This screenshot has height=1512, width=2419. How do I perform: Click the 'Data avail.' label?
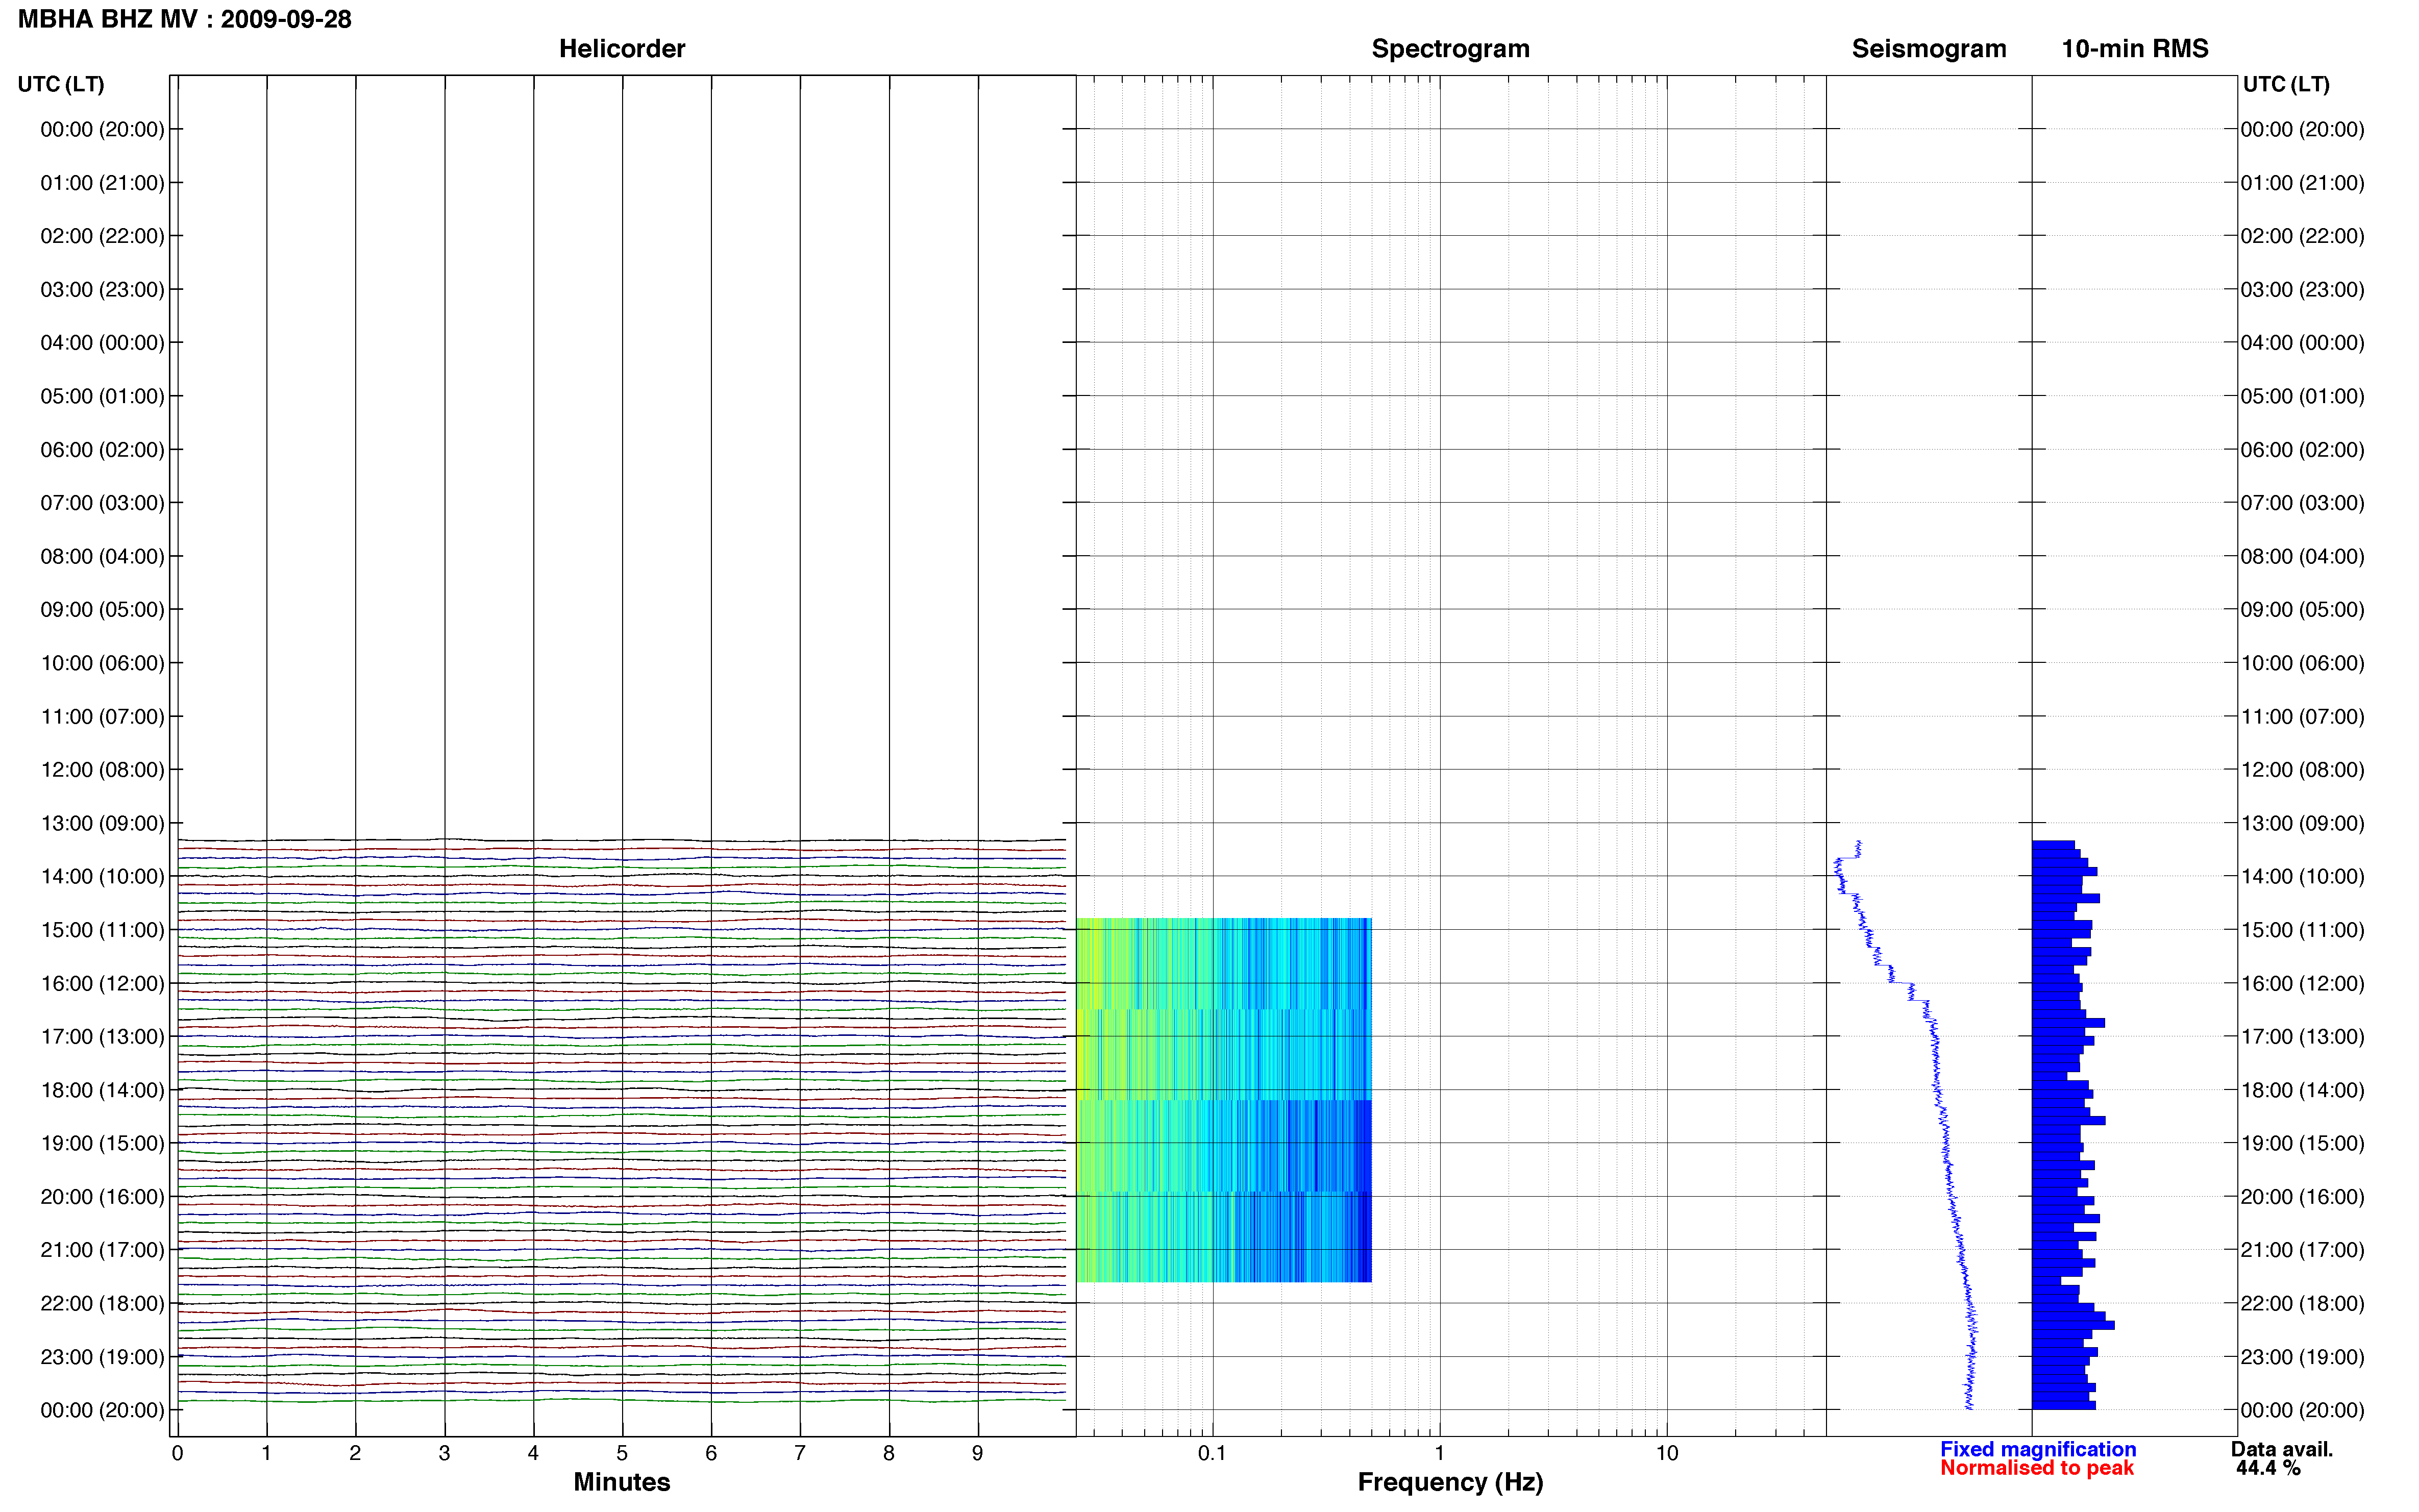point(2281,1449)
